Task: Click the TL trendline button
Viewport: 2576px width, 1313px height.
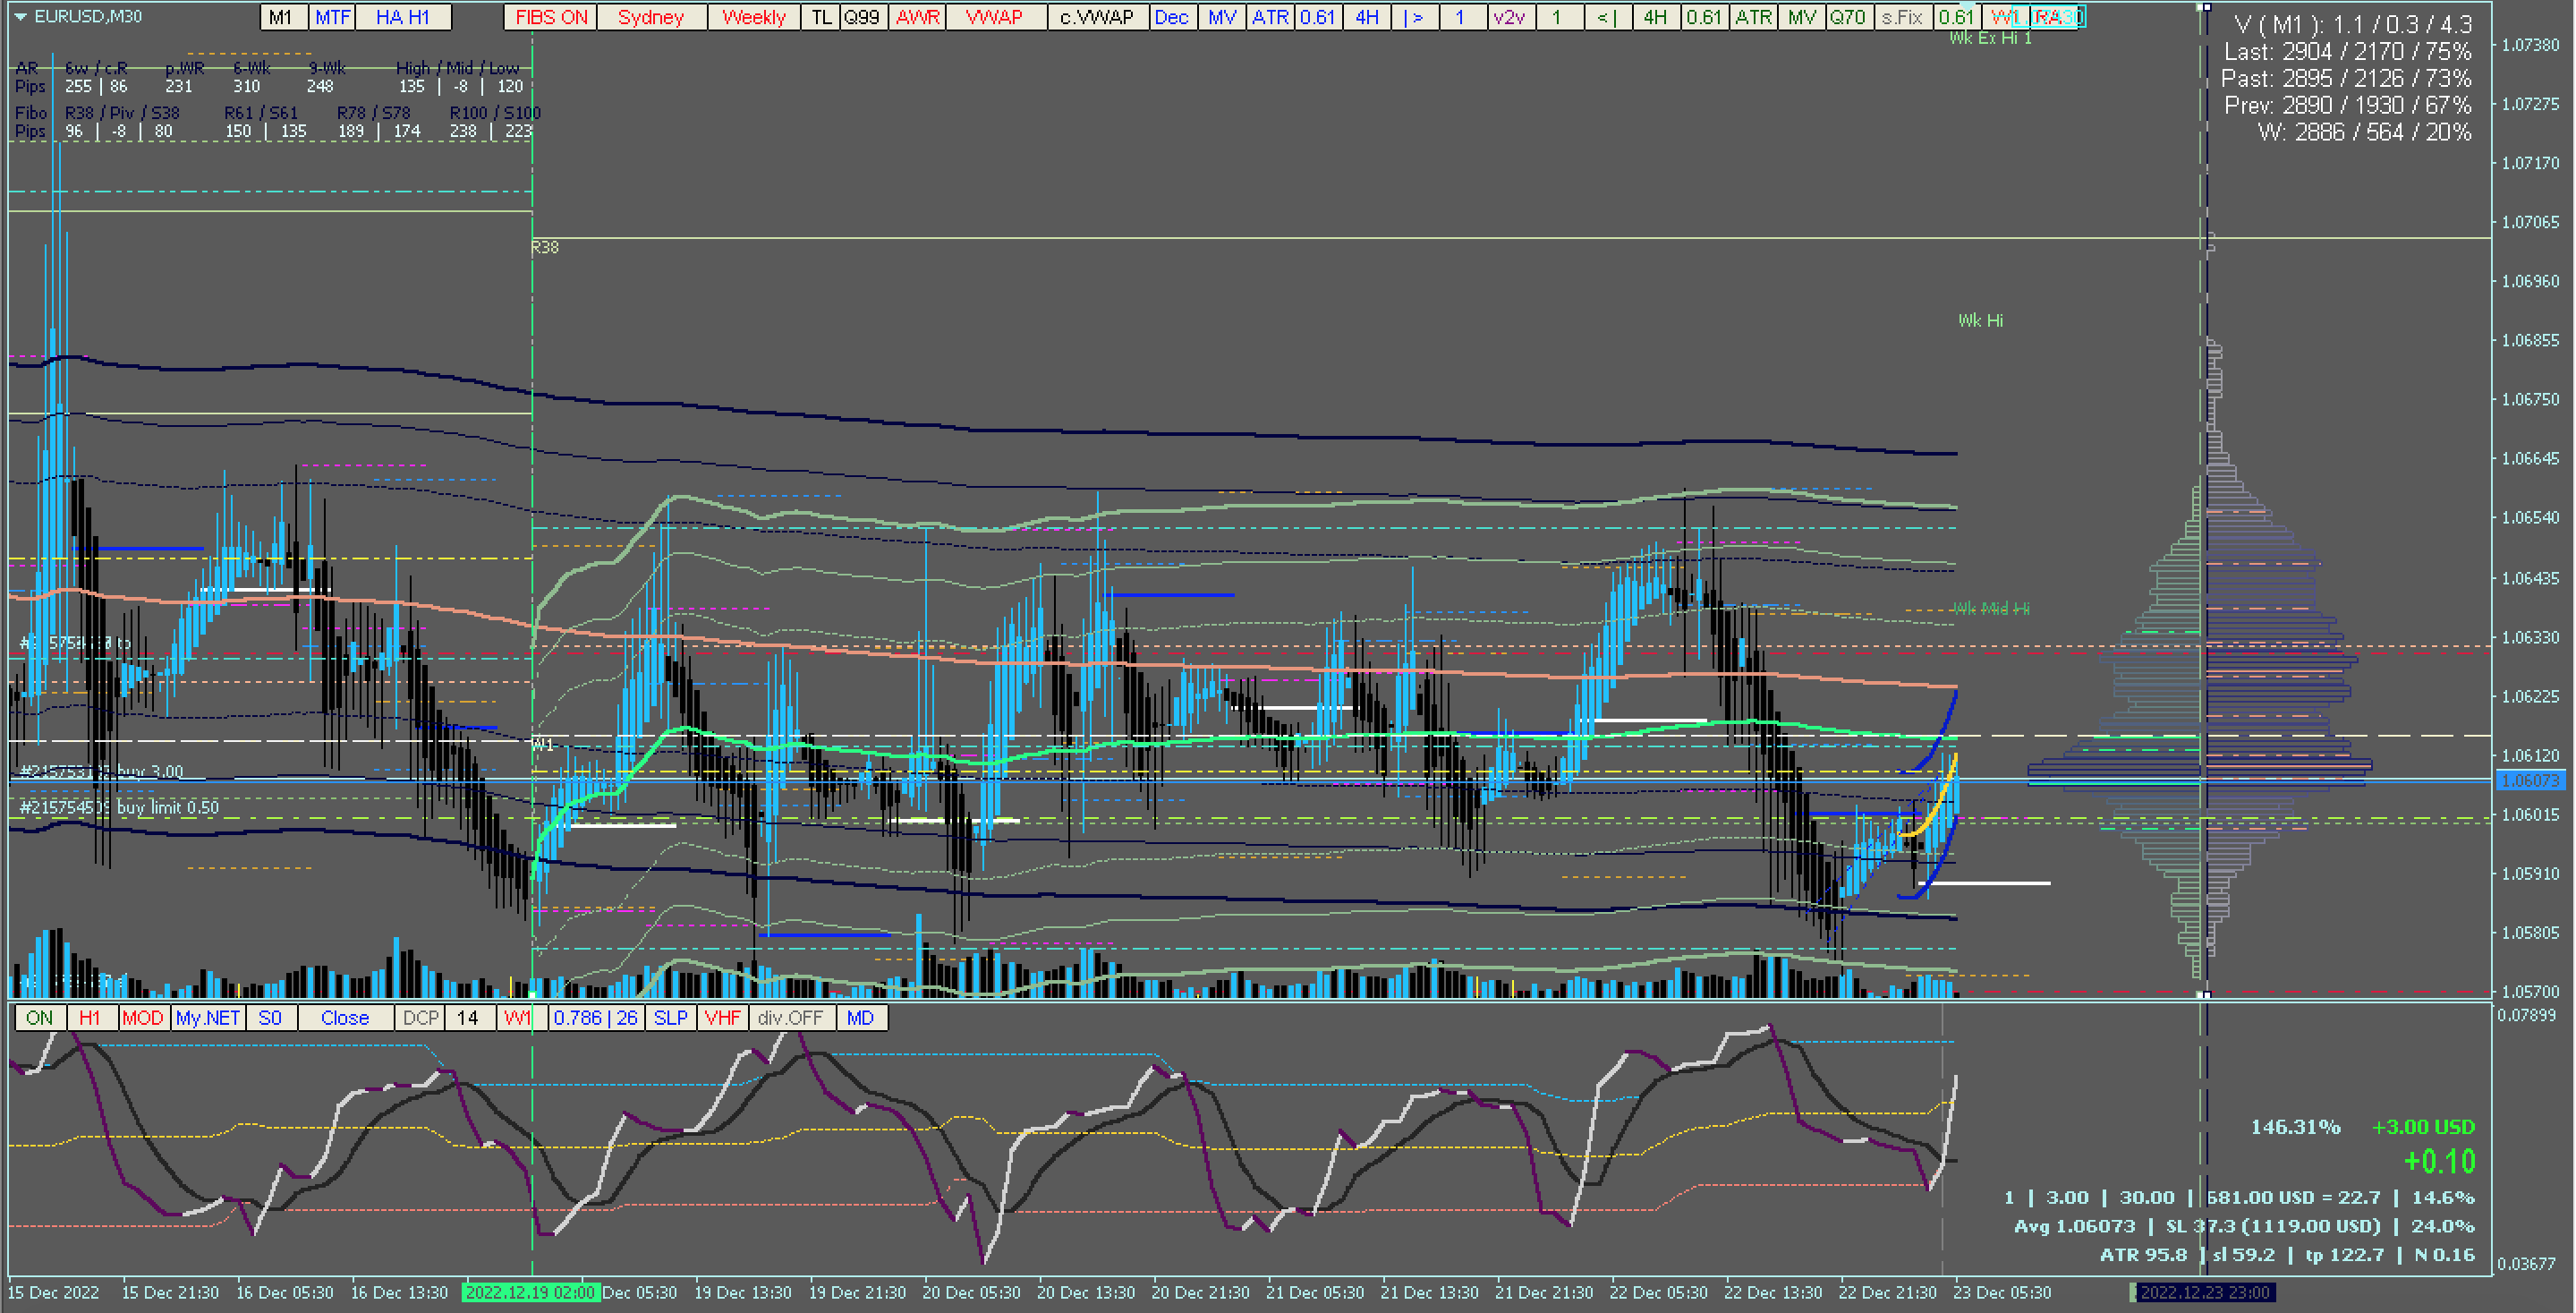Action: 820,17
